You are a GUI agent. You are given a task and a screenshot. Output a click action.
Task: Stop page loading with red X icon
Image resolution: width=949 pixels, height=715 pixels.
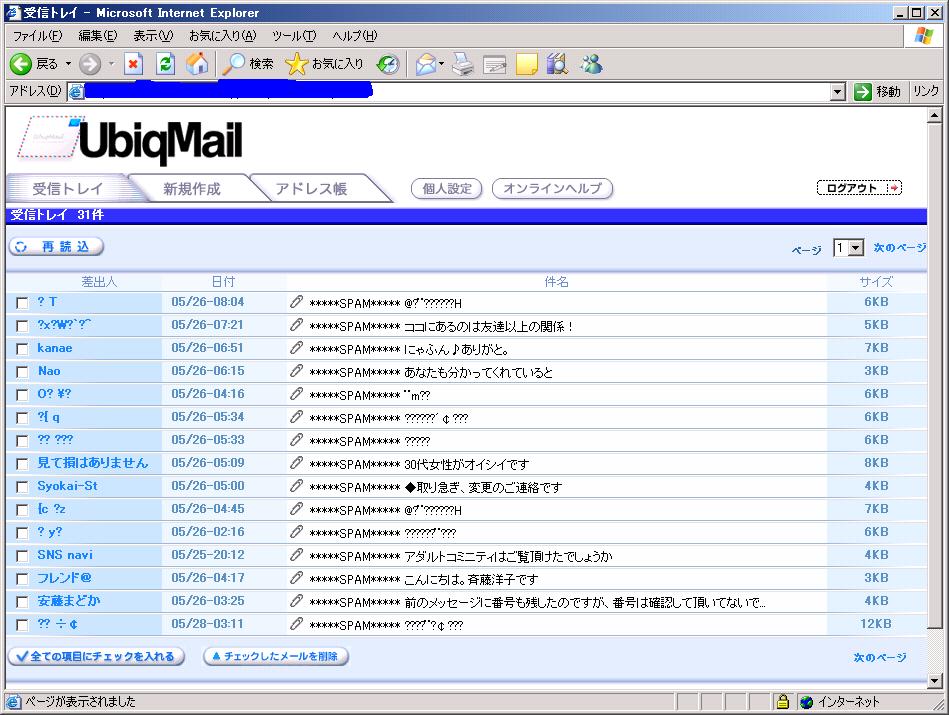click(x=133, y=64)
